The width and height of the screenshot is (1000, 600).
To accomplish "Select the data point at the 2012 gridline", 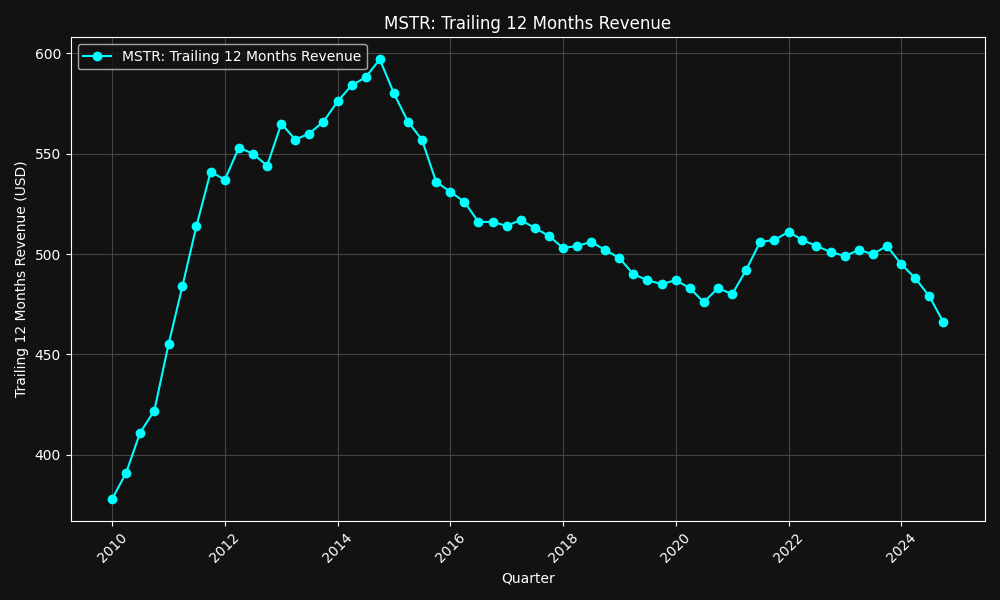I will 225,180.
